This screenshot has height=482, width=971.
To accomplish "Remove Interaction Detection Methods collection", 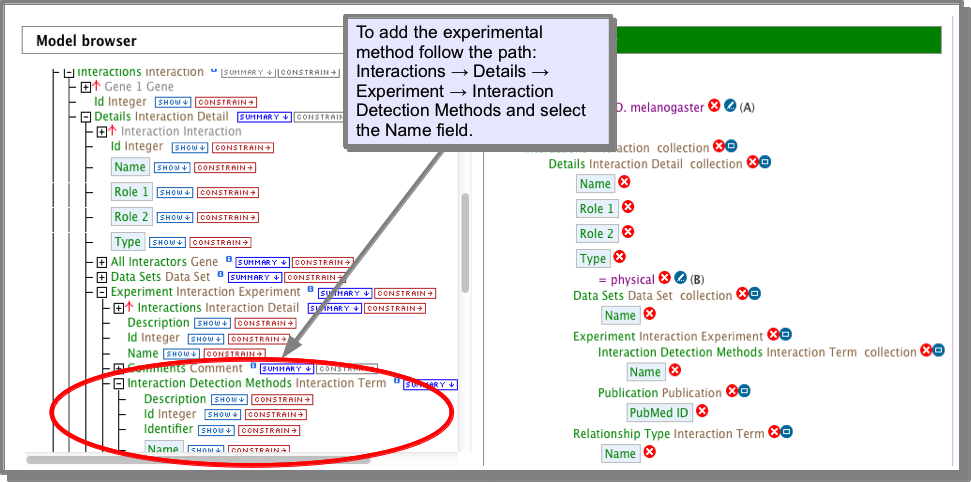I will (926, 350).
